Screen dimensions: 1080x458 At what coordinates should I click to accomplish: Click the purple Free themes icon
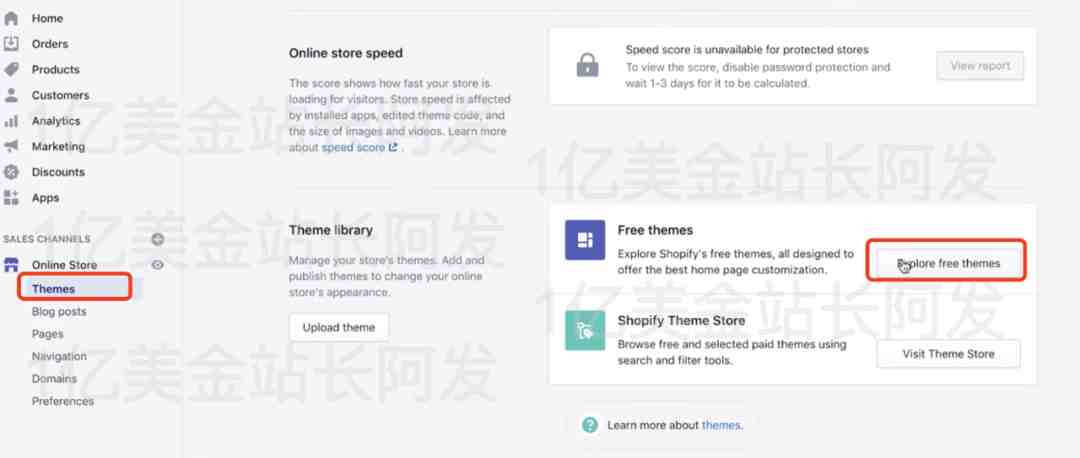pos(585,240)
